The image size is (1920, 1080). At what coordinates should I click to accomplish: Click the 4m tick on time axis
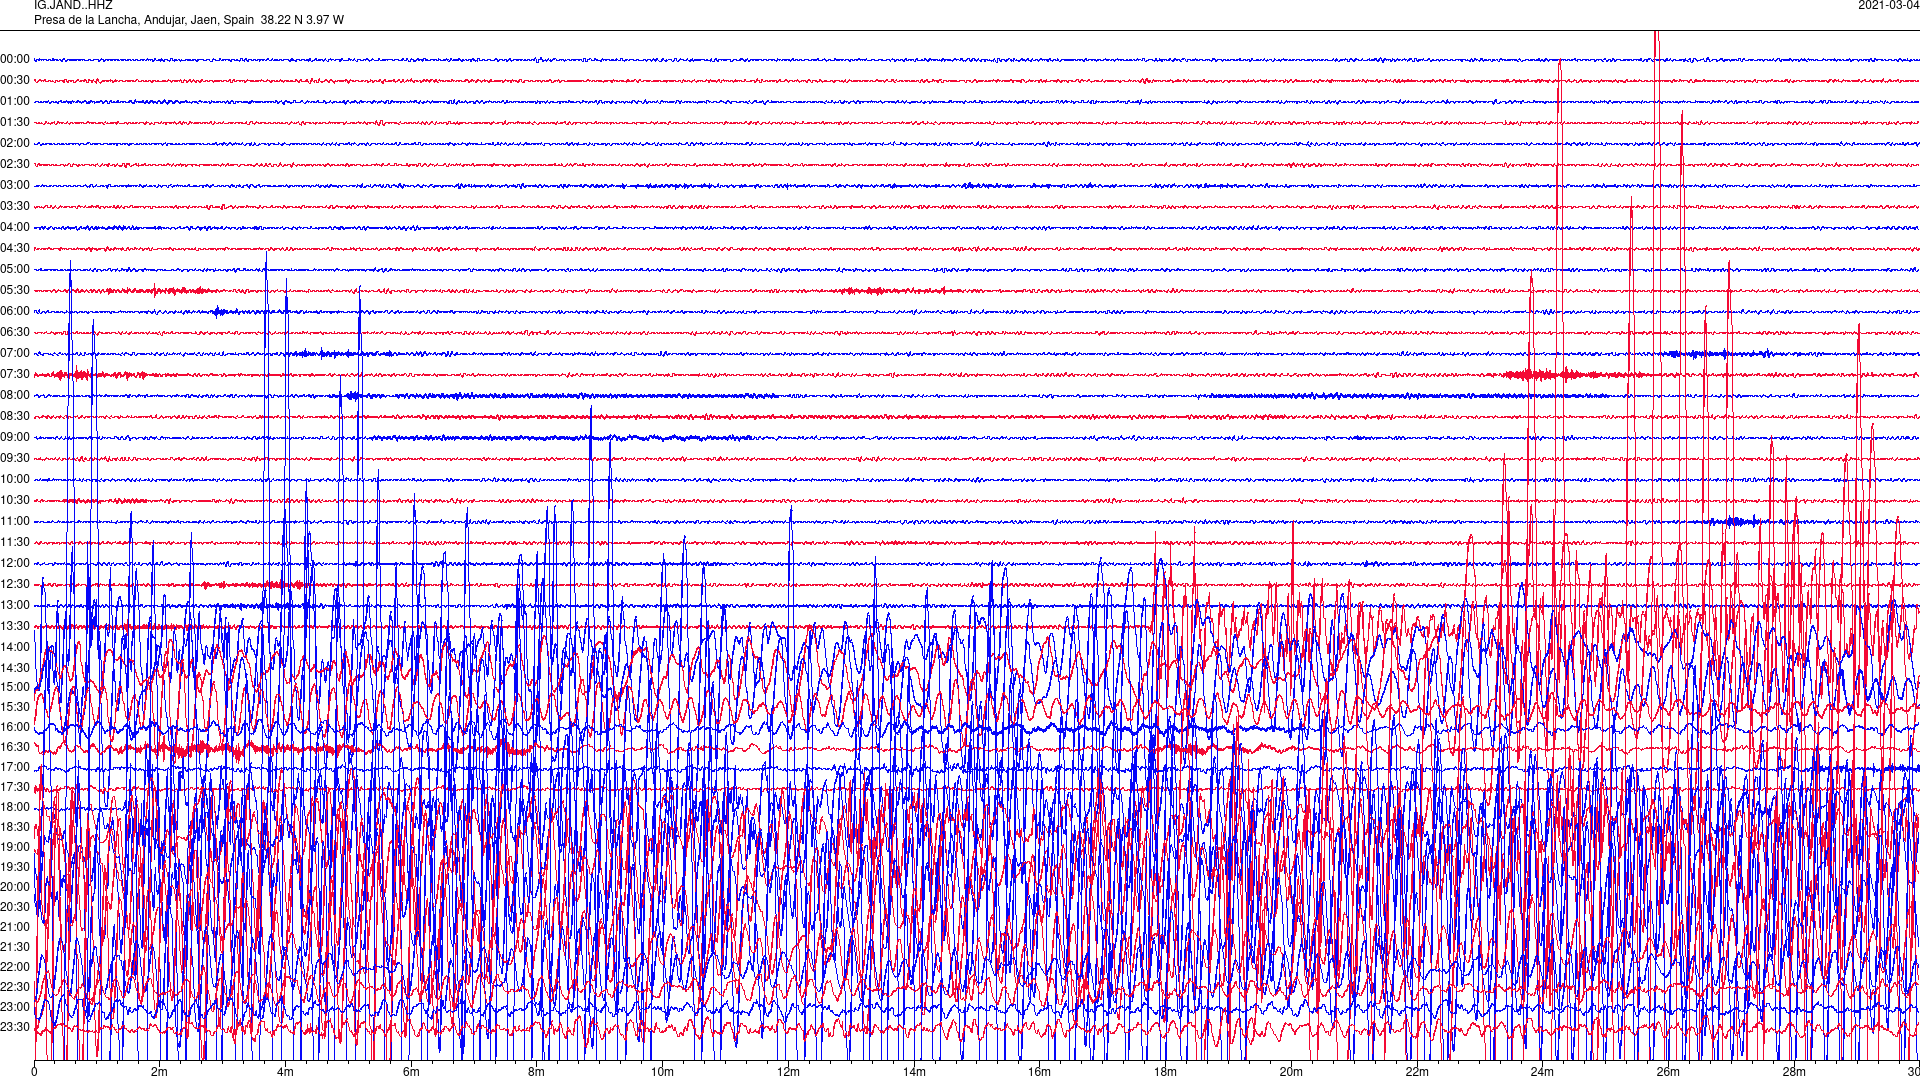pos(285,1073)
